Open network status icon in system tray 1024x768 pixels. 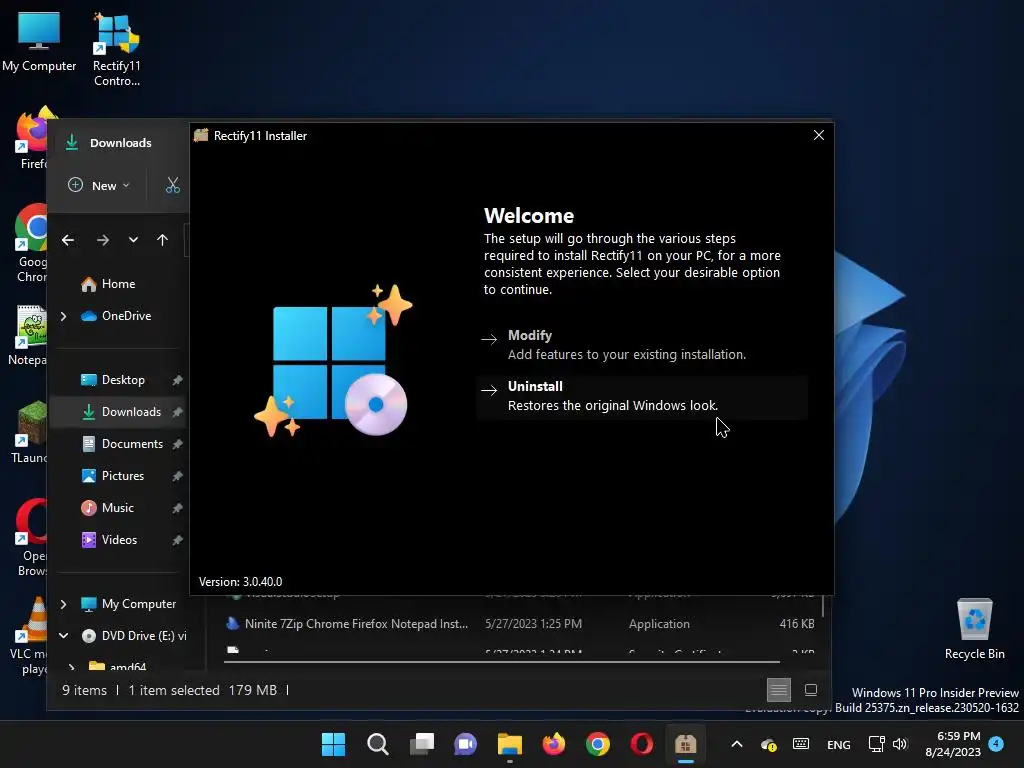coord(876,744)
